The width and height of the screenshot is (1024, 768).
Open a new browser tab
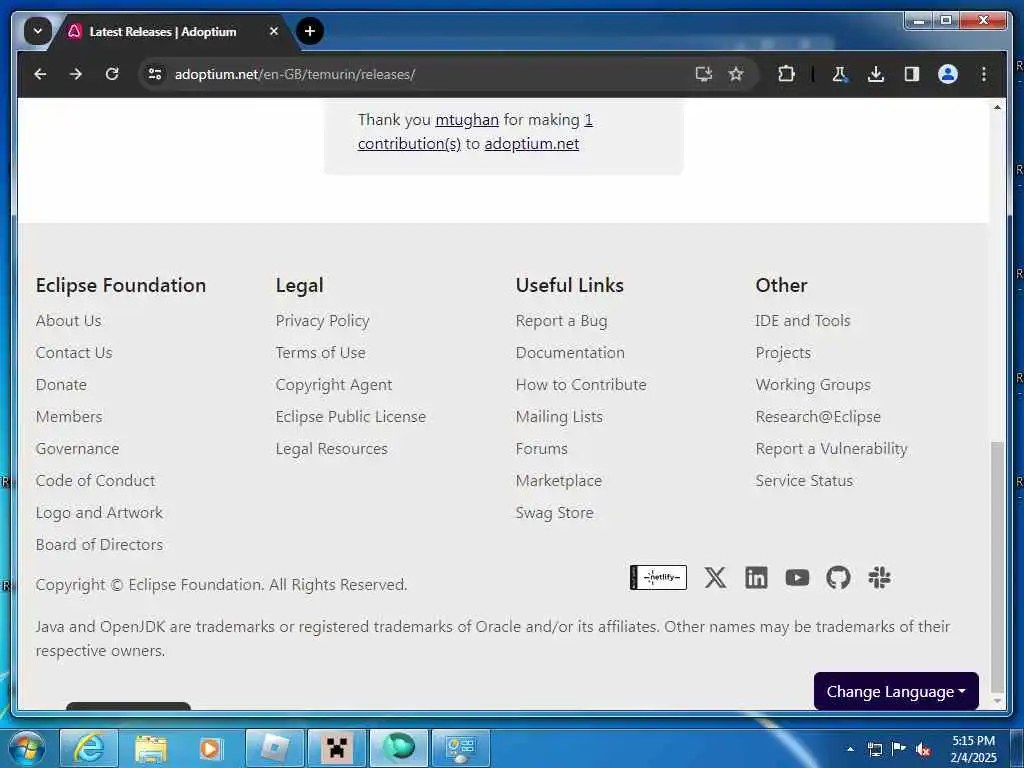(310, 31)
